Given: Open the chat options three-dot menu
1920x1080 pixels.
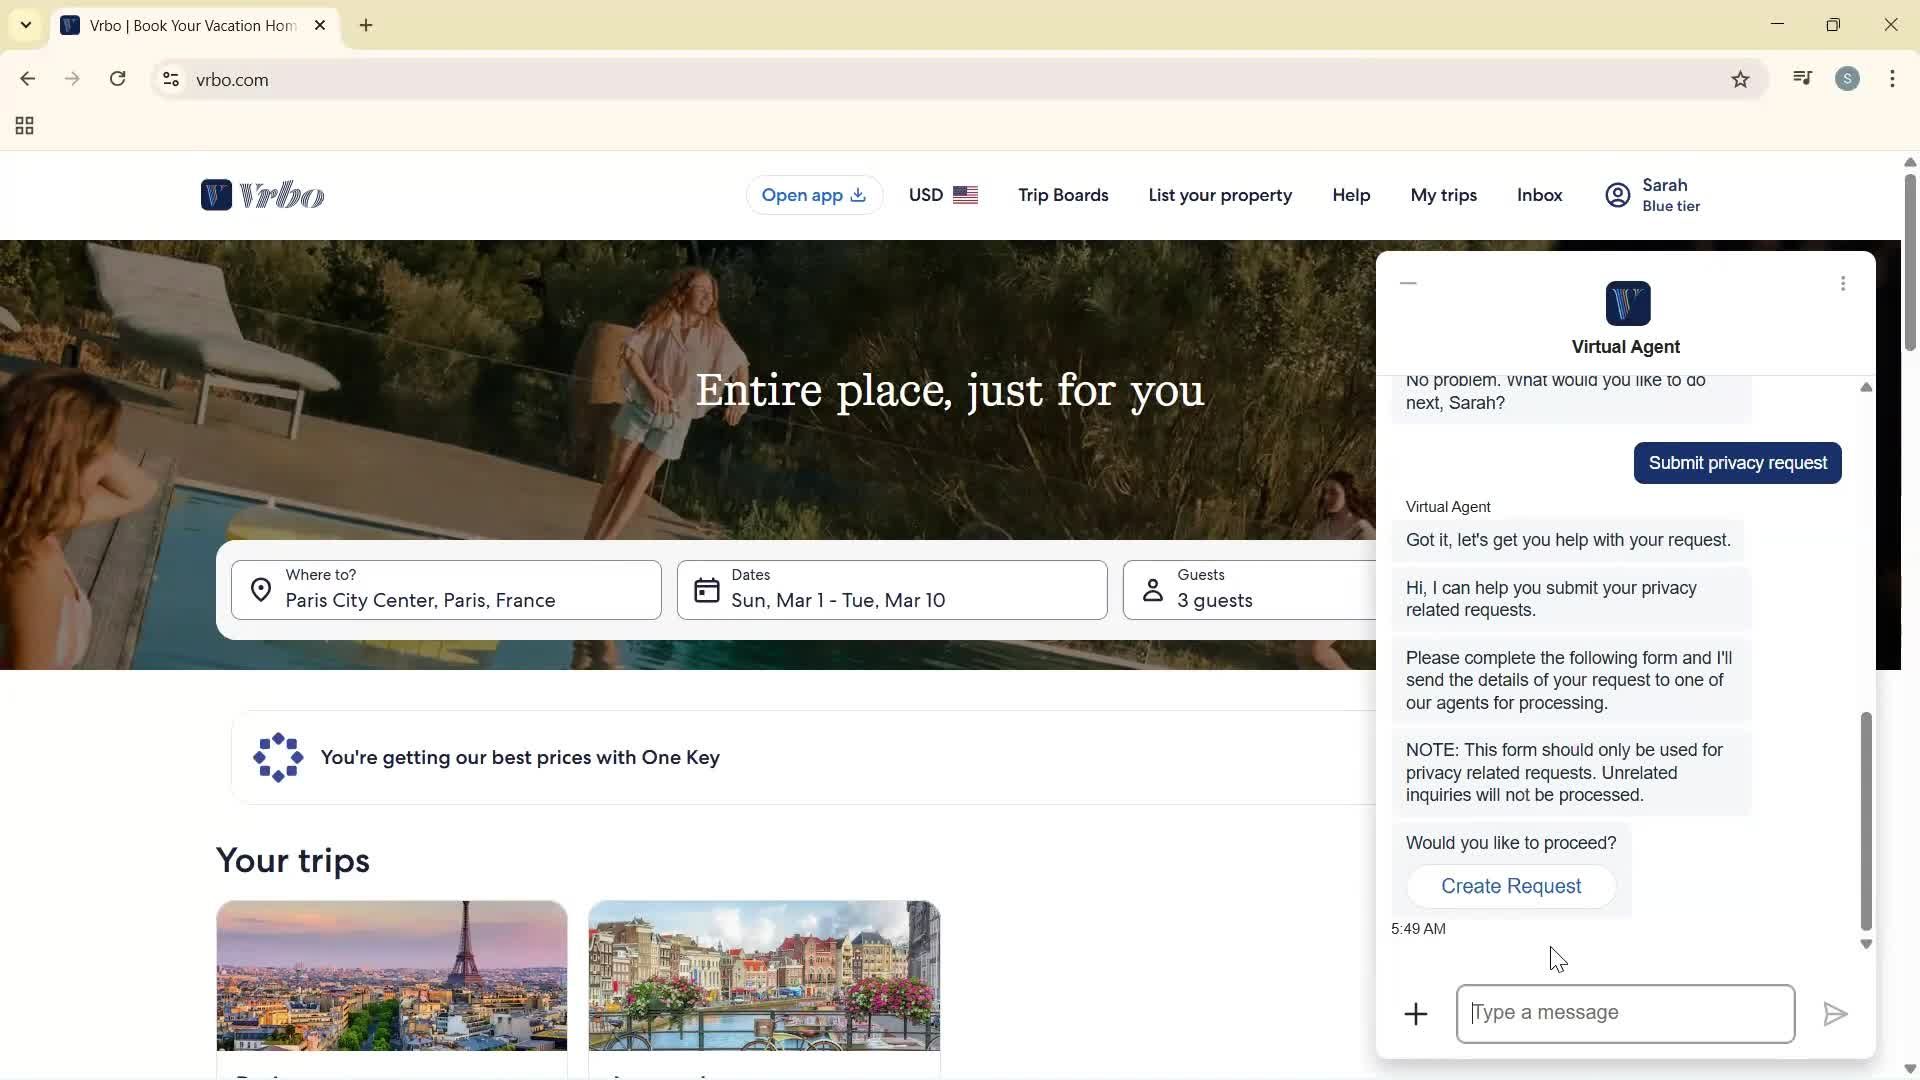Looking at the screenshot, I should coord(1843,284).
